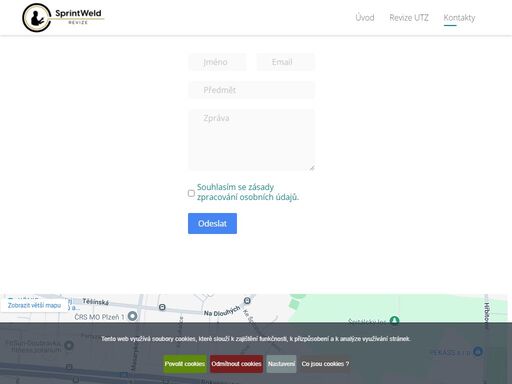This screenshot has width=512, height=384.
Task: Select the green park marker on map
Action: click(x=394, y=320)
